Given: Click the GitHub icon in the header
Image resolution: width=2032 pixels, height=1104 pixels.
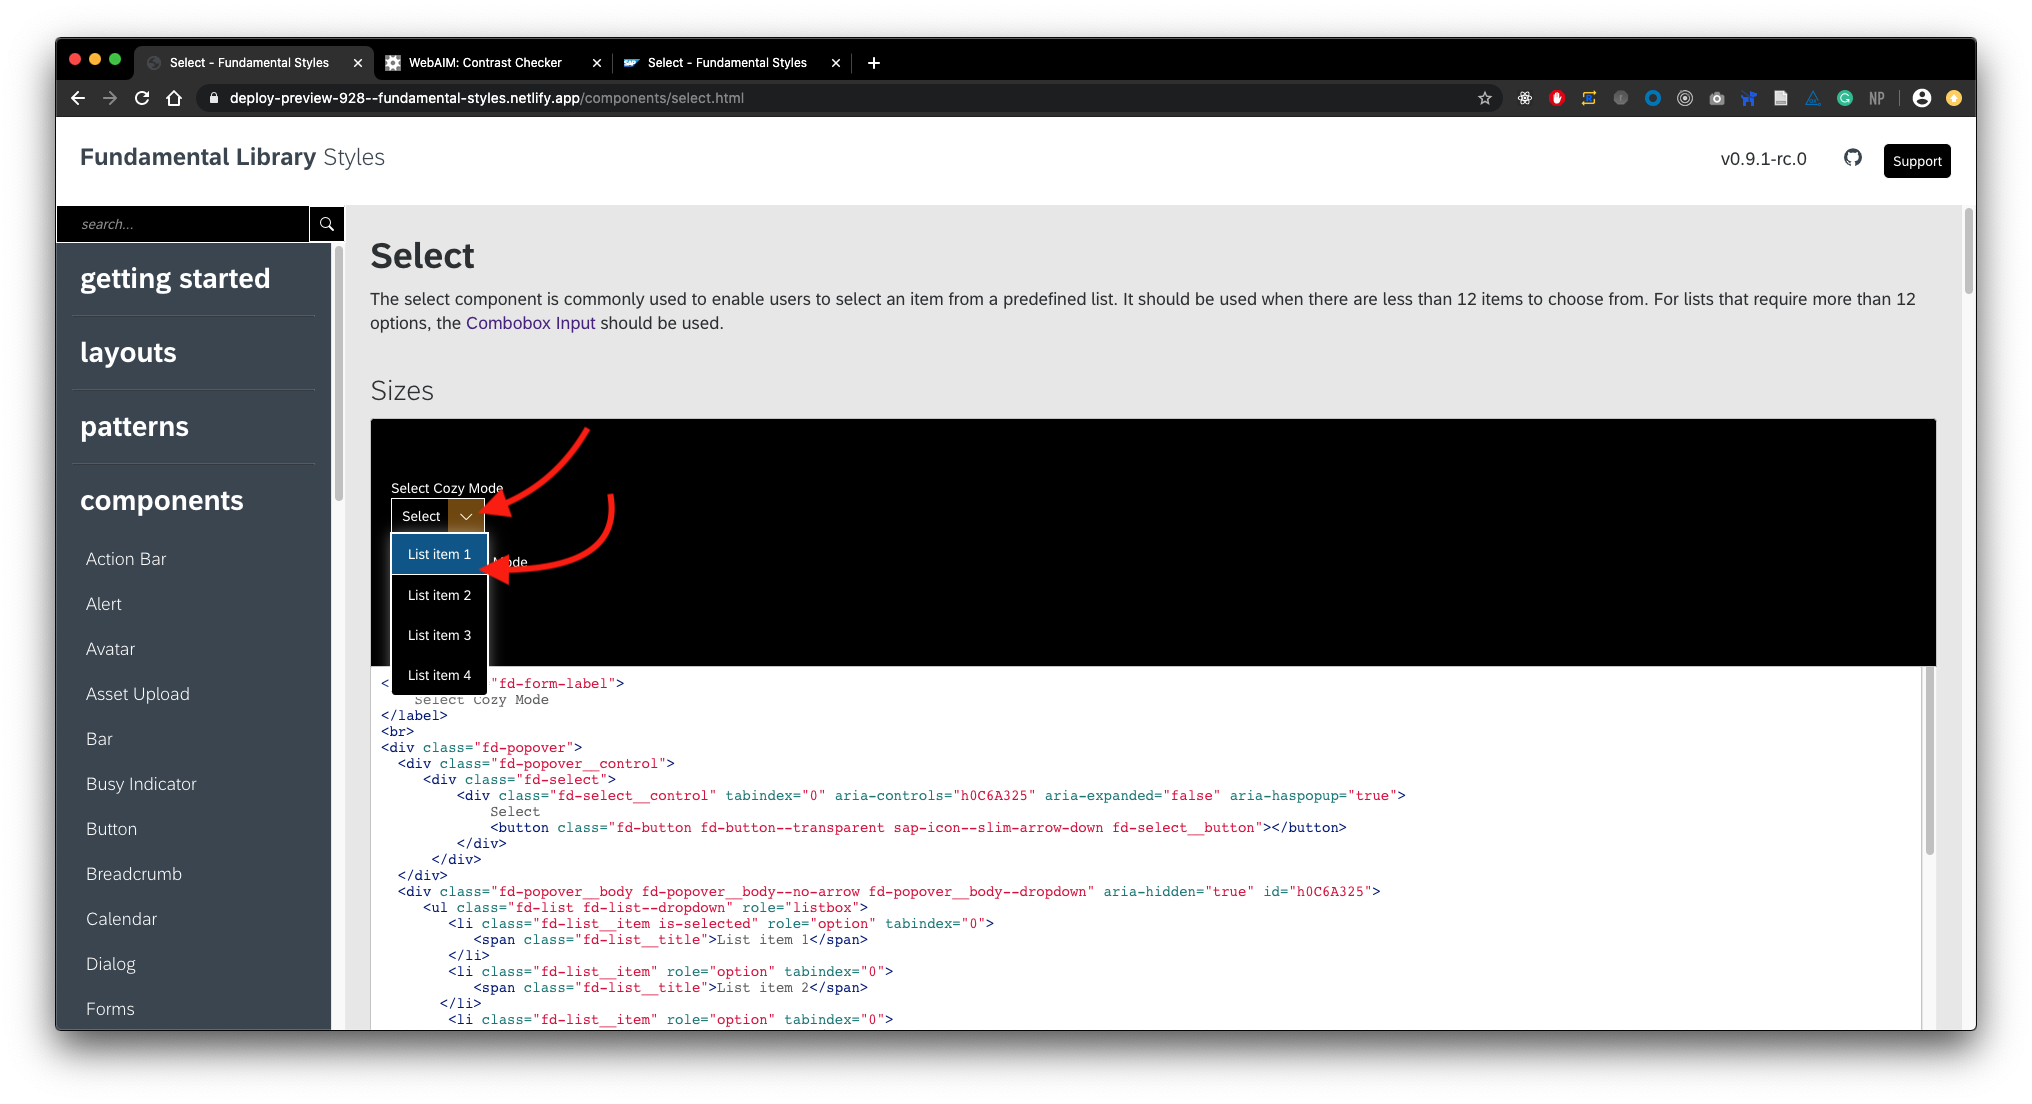Looking at the screenshot, I should click(x=1853, y=158).
